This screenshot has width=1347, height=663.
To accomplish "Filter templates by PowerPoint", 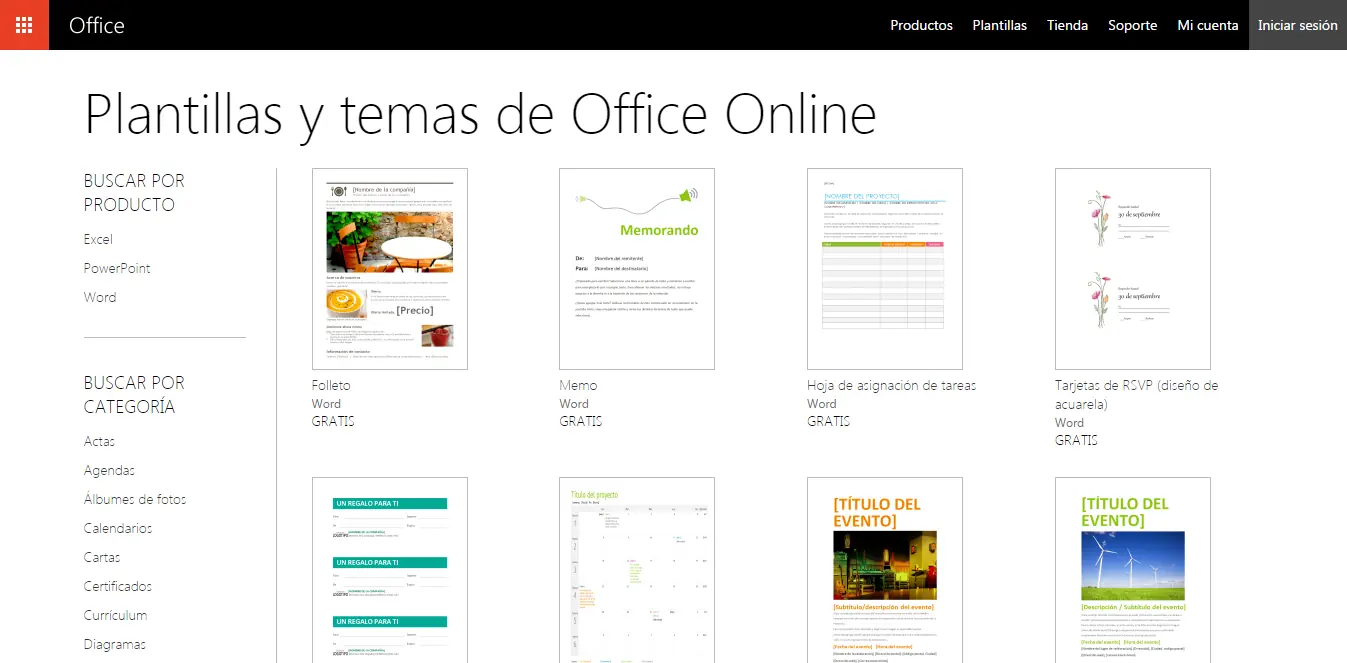I will pos(117,268).
